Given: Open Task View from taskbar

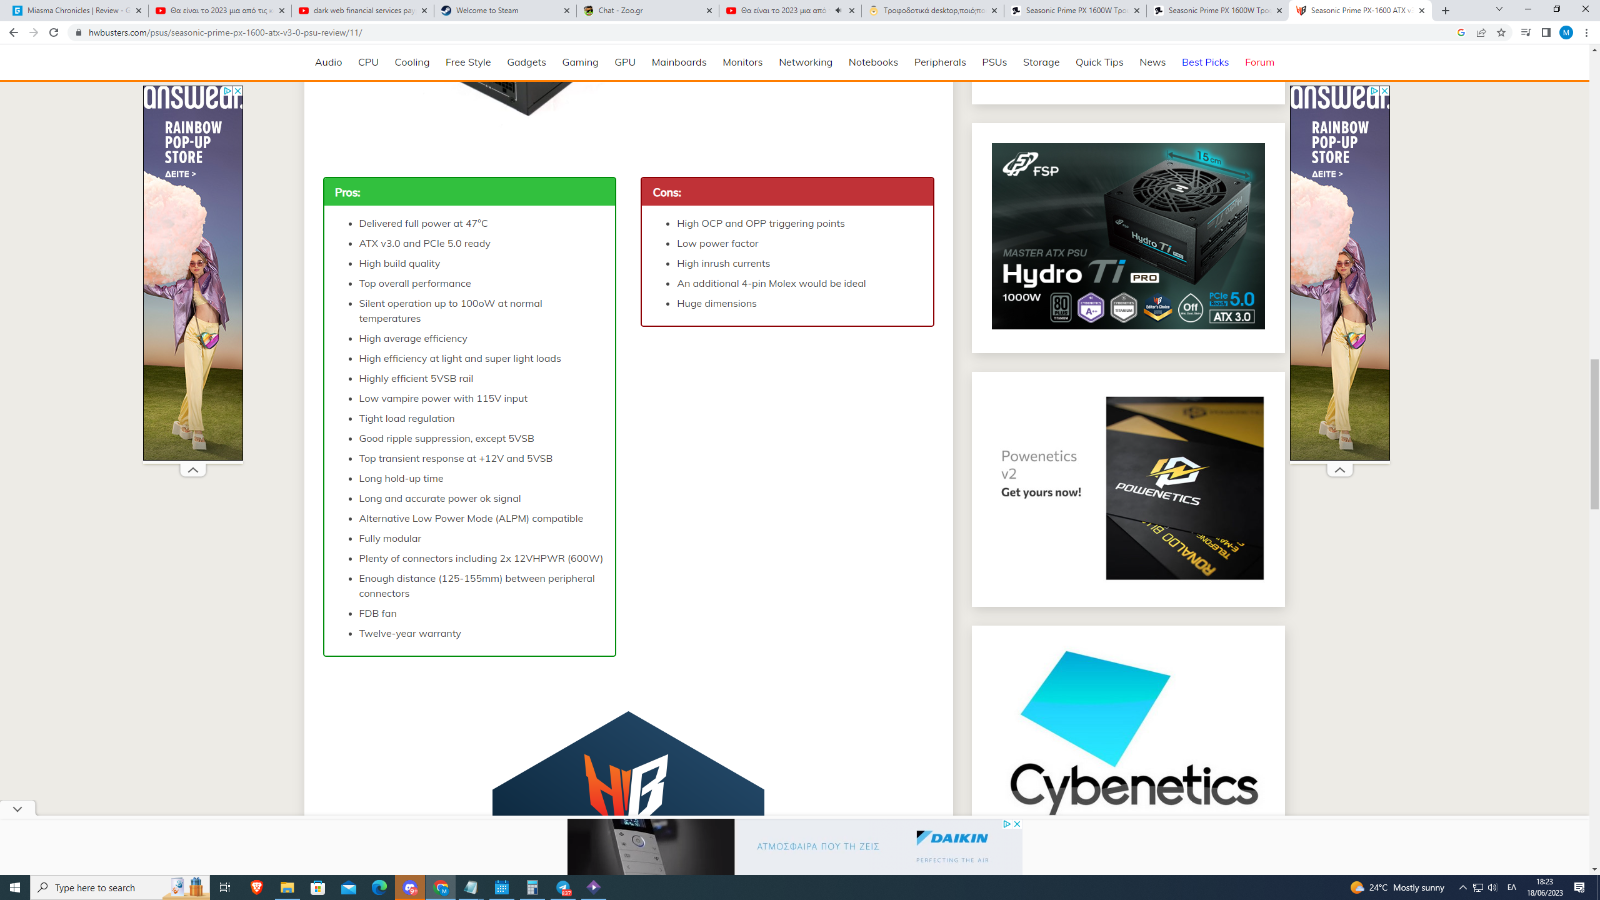Looking at the screenshot, I should pos(225,887).
